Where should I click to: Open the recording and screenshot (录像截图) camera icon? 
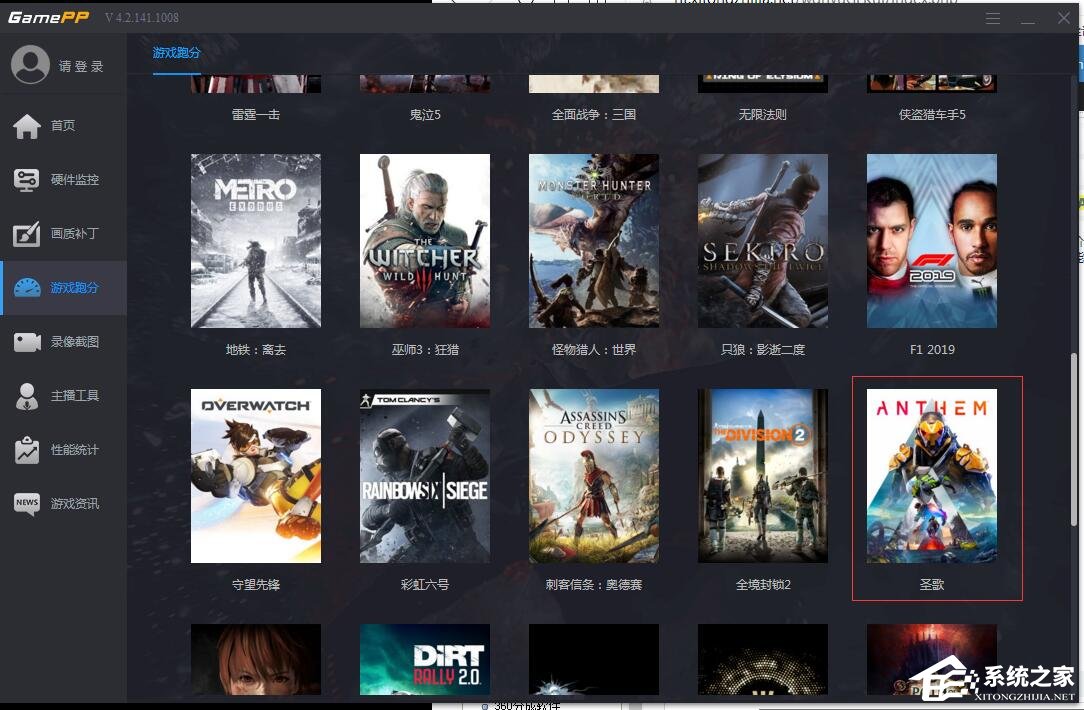[x=27, y=342]
